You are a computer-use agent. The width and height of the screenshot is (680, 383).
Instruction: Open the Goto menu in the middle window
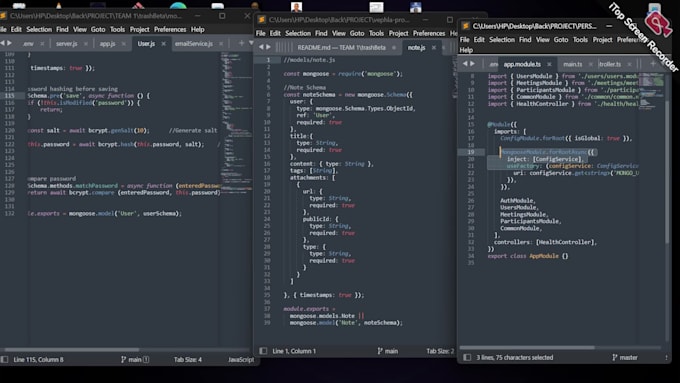pos(357,33)
